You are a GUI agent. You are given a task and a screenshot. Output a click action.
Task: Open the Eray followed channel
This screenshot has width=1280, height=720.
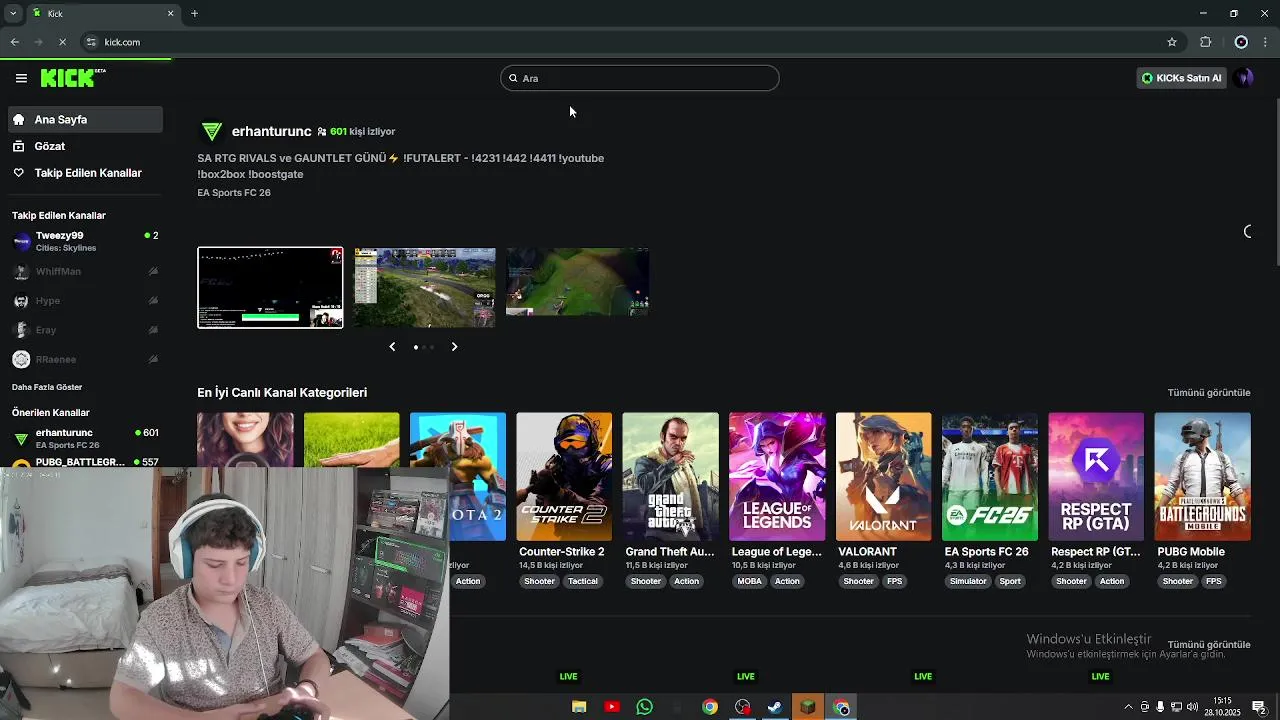tap(85, 329)
